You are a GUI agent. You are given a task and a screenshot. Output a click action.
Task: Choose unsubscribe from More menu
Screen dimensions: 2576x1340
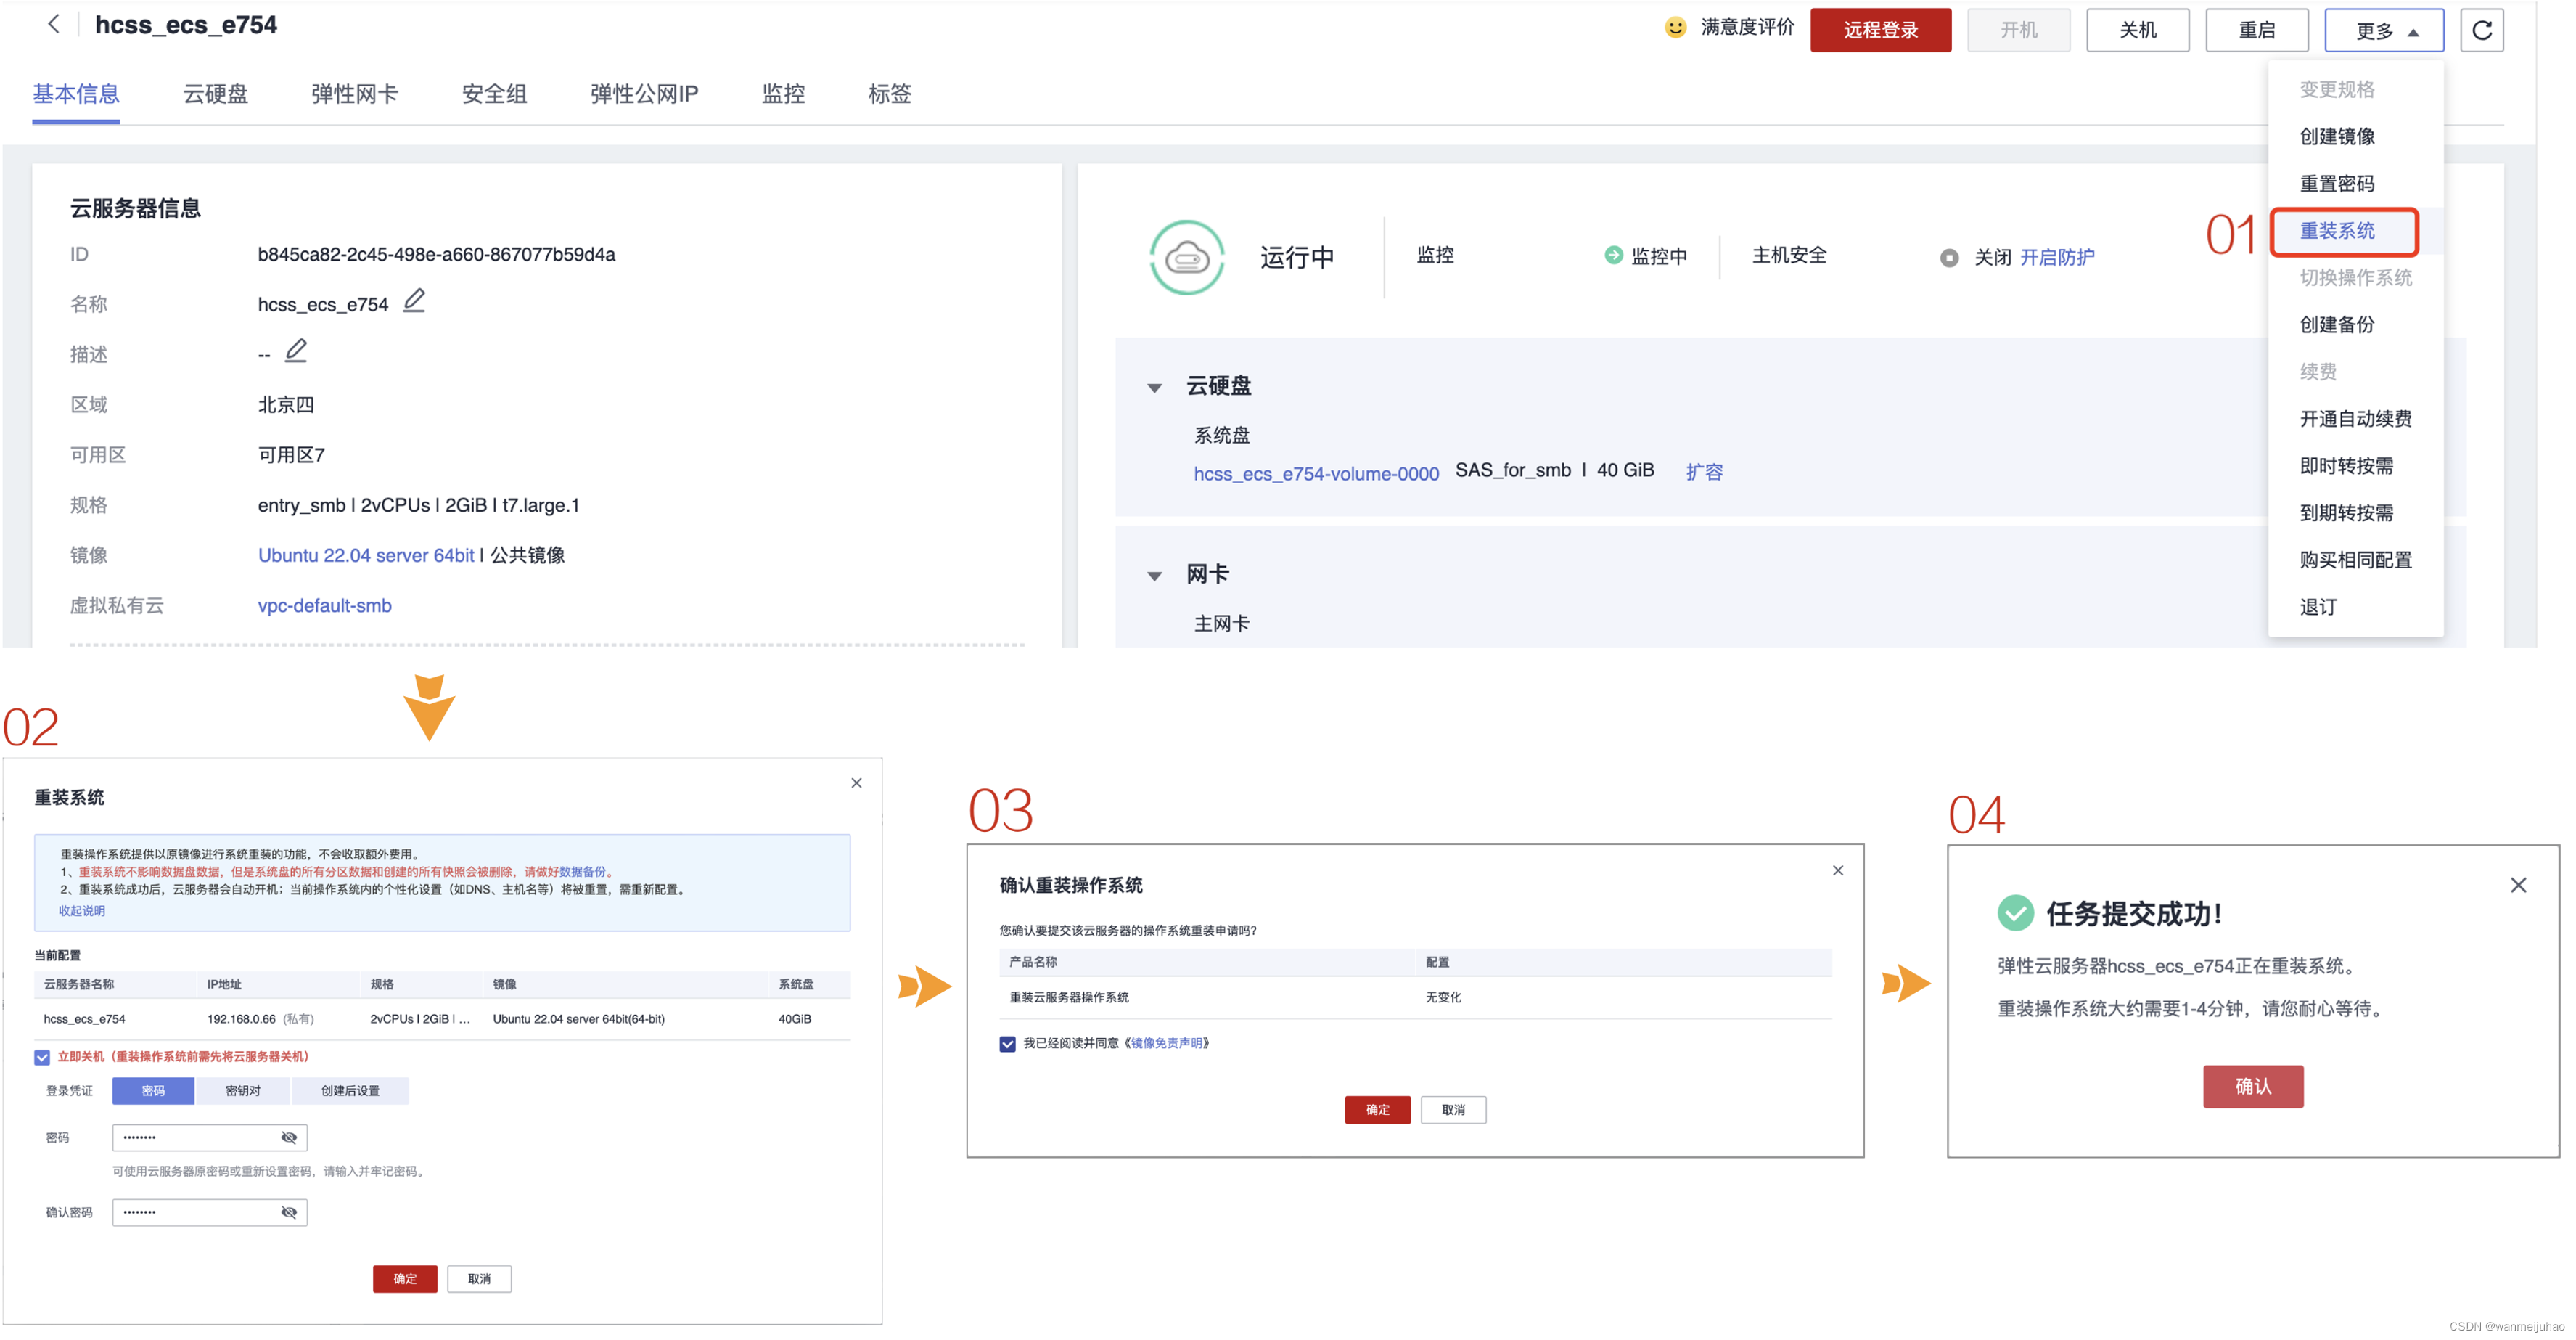click(2318, 606)
